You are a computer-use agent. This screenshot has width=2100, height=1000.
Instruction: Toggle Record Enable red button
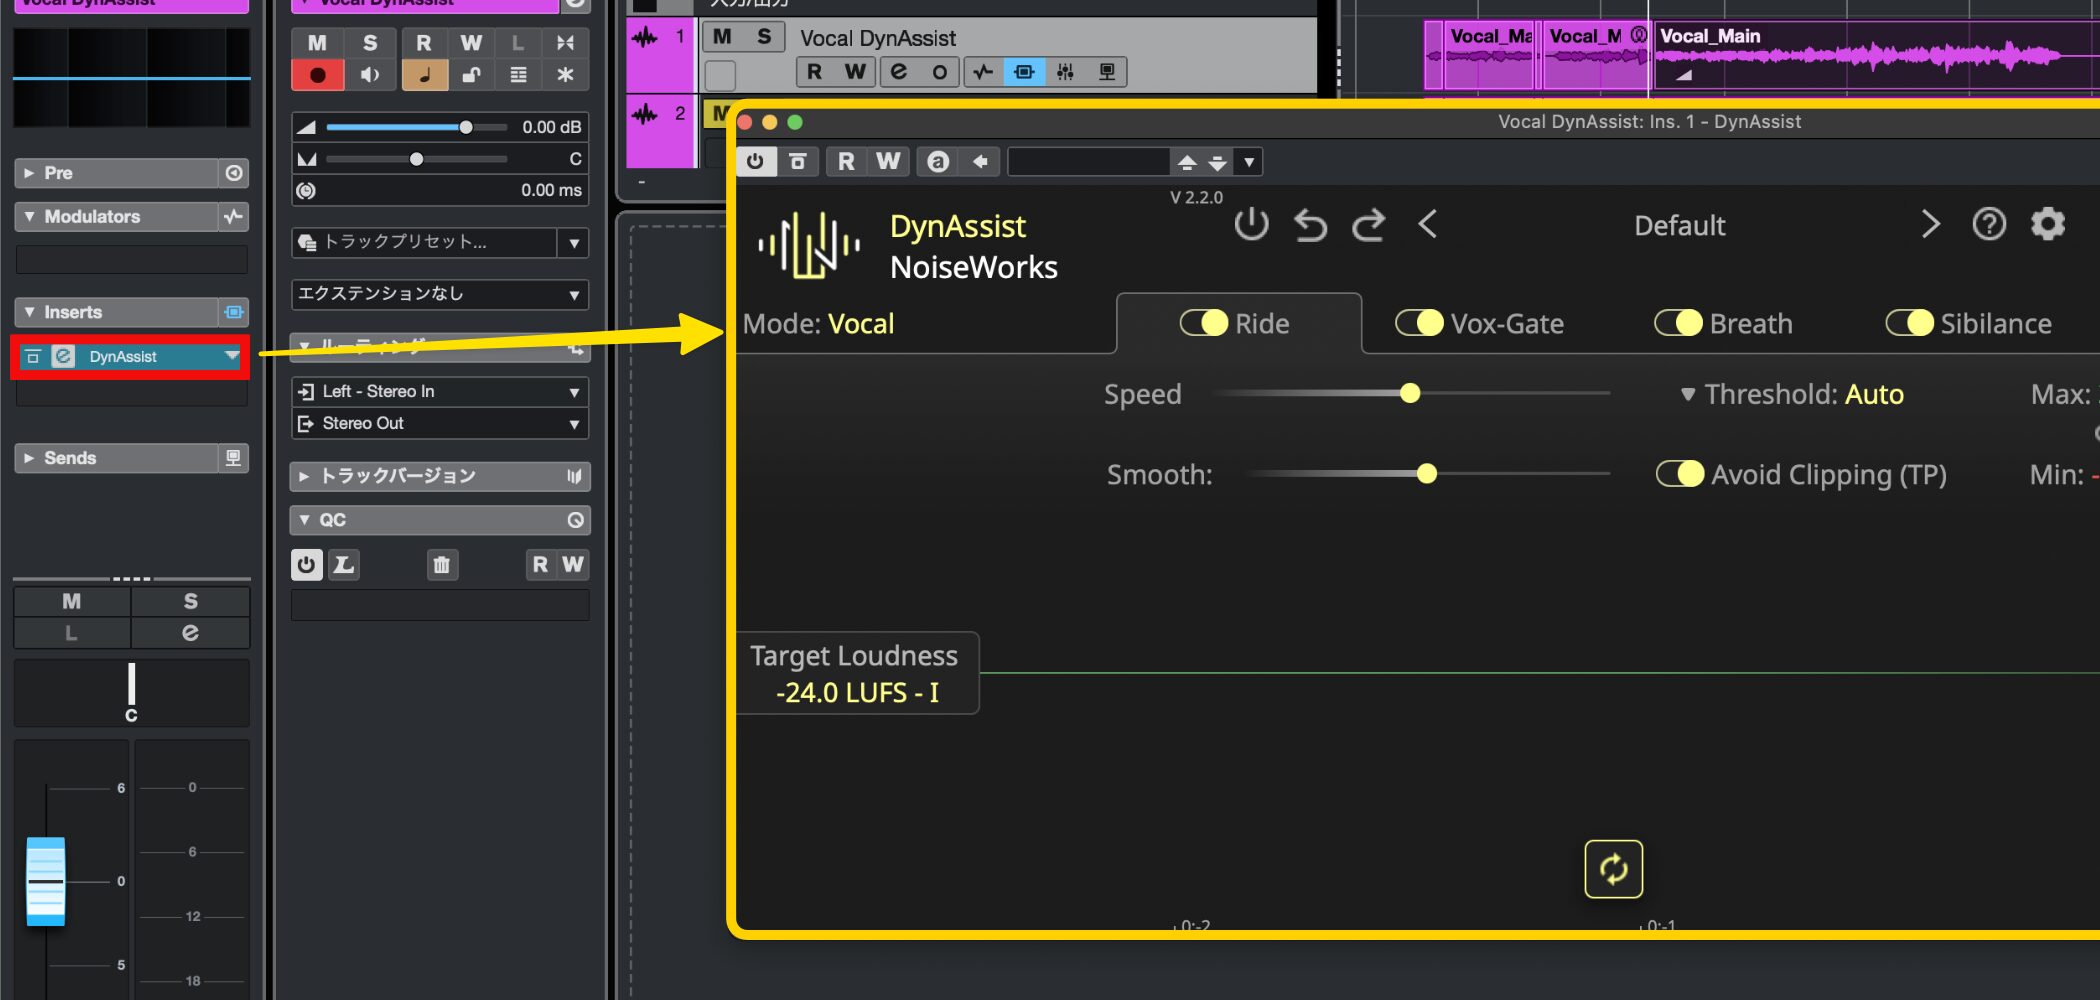[x=317, y=75]
